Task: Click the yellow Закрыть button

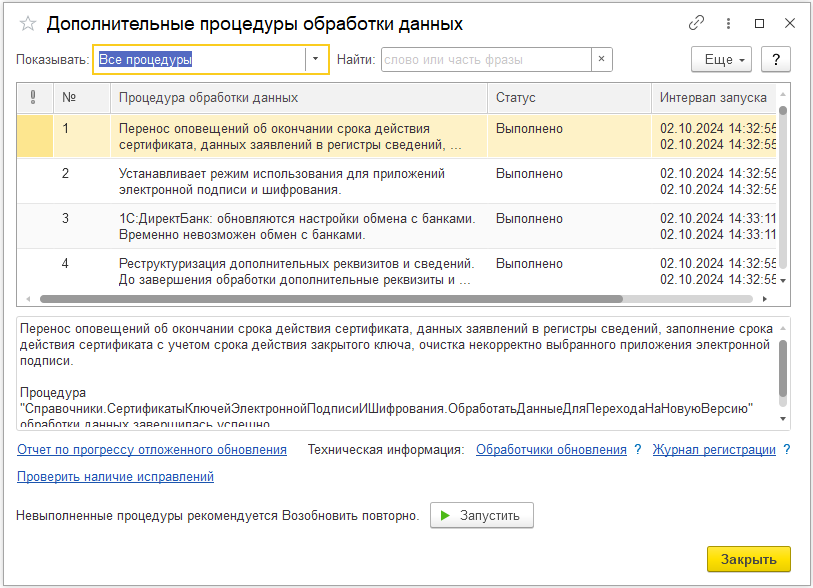Action: click(749, 559)
